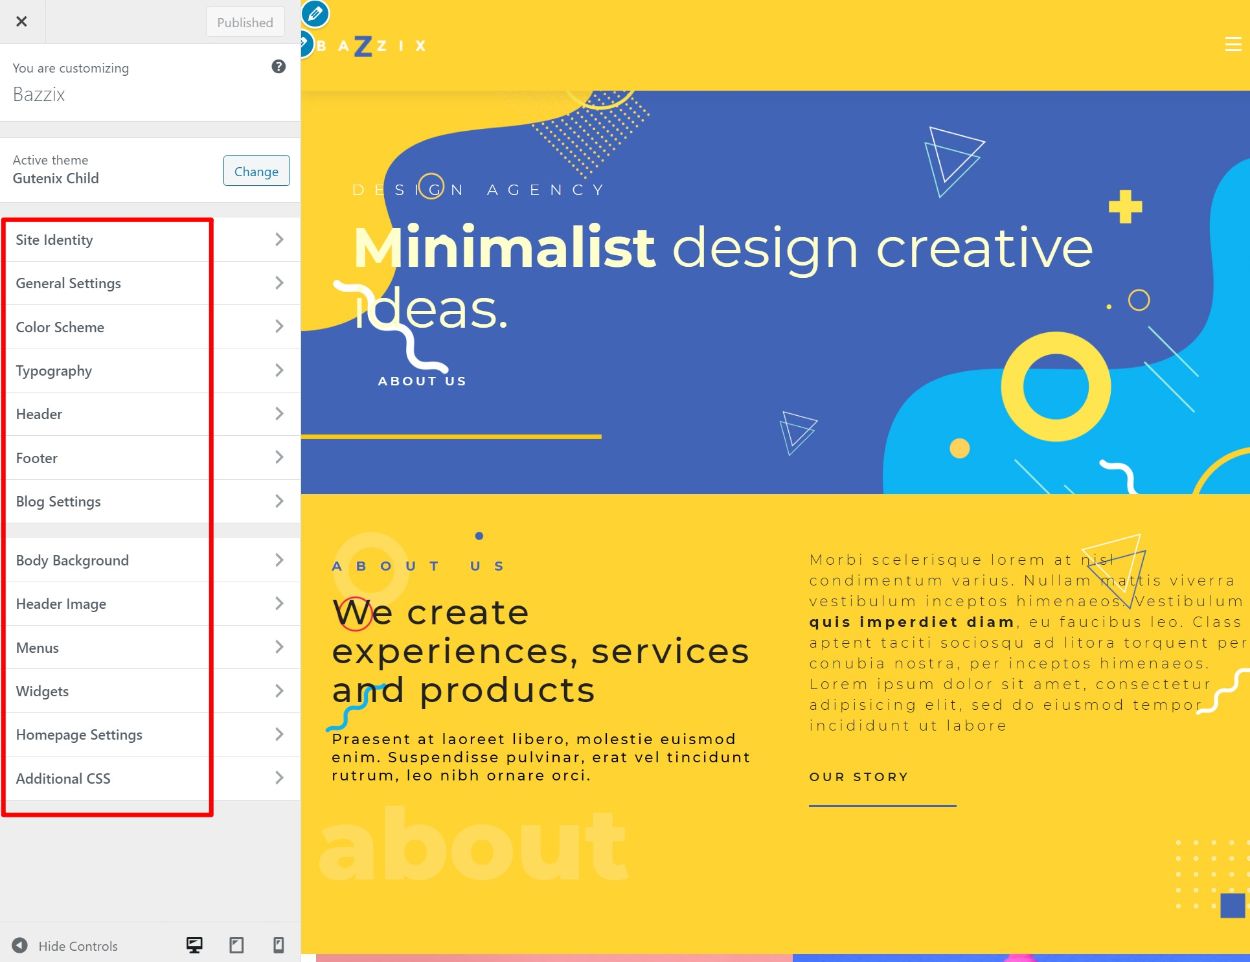
Task: Click the Change theme button
Action: [x=256, y=171]
